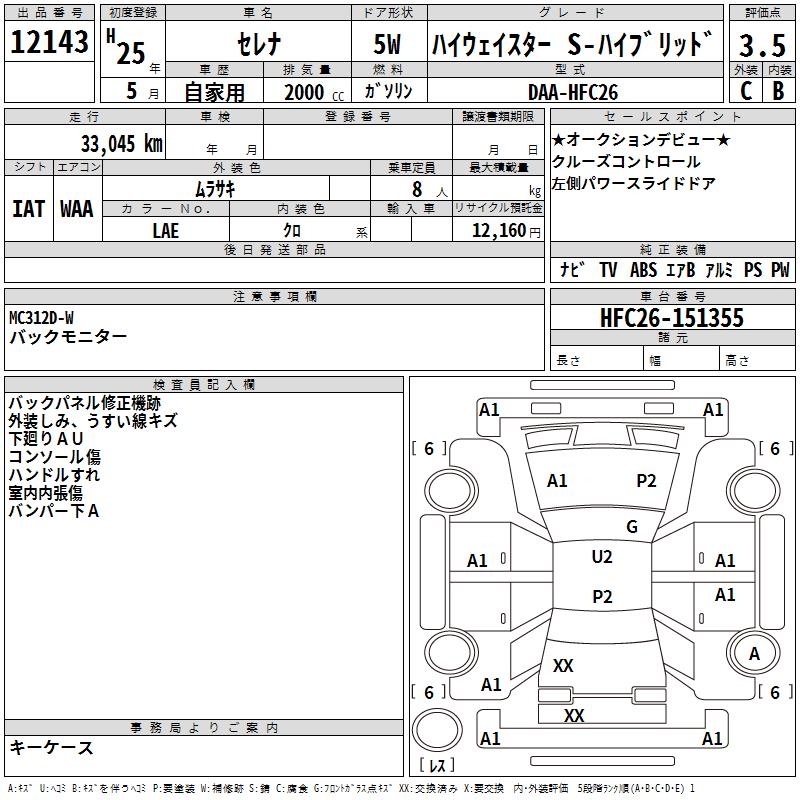Select the chassis number HFC26-151355

[x=672, y=318]
